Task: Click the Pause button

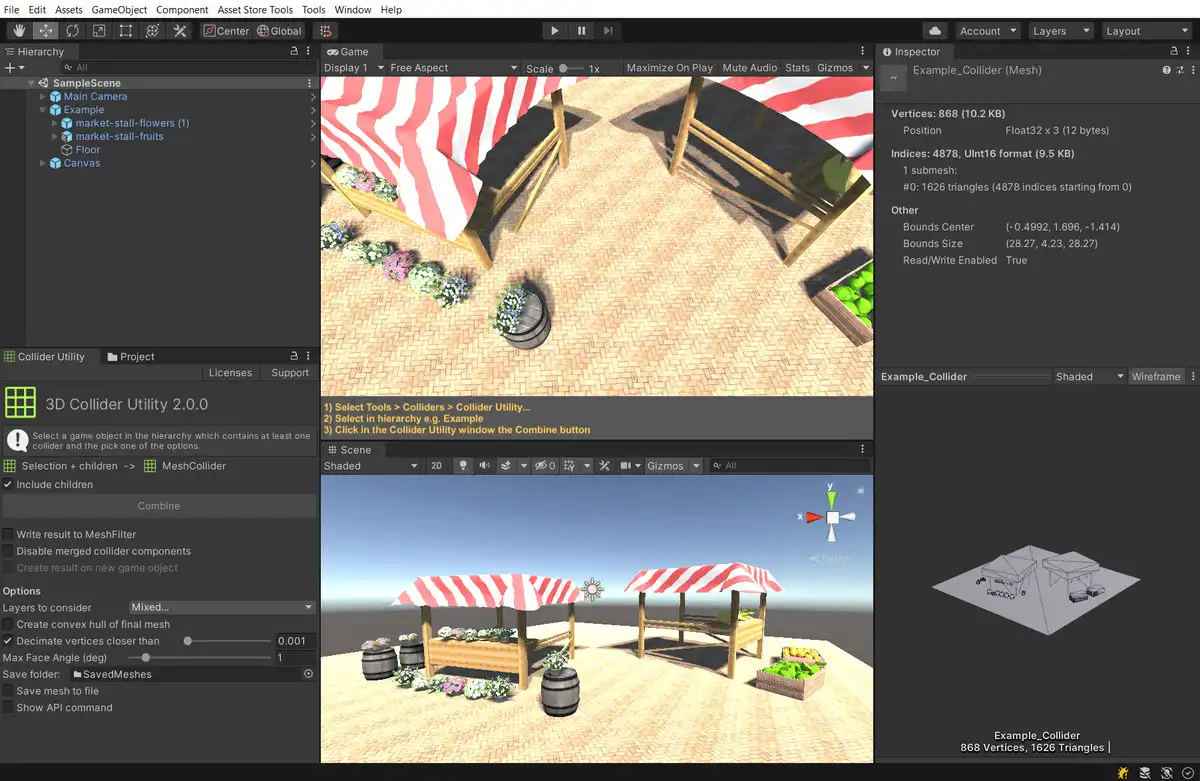Action: click(582, 31)
